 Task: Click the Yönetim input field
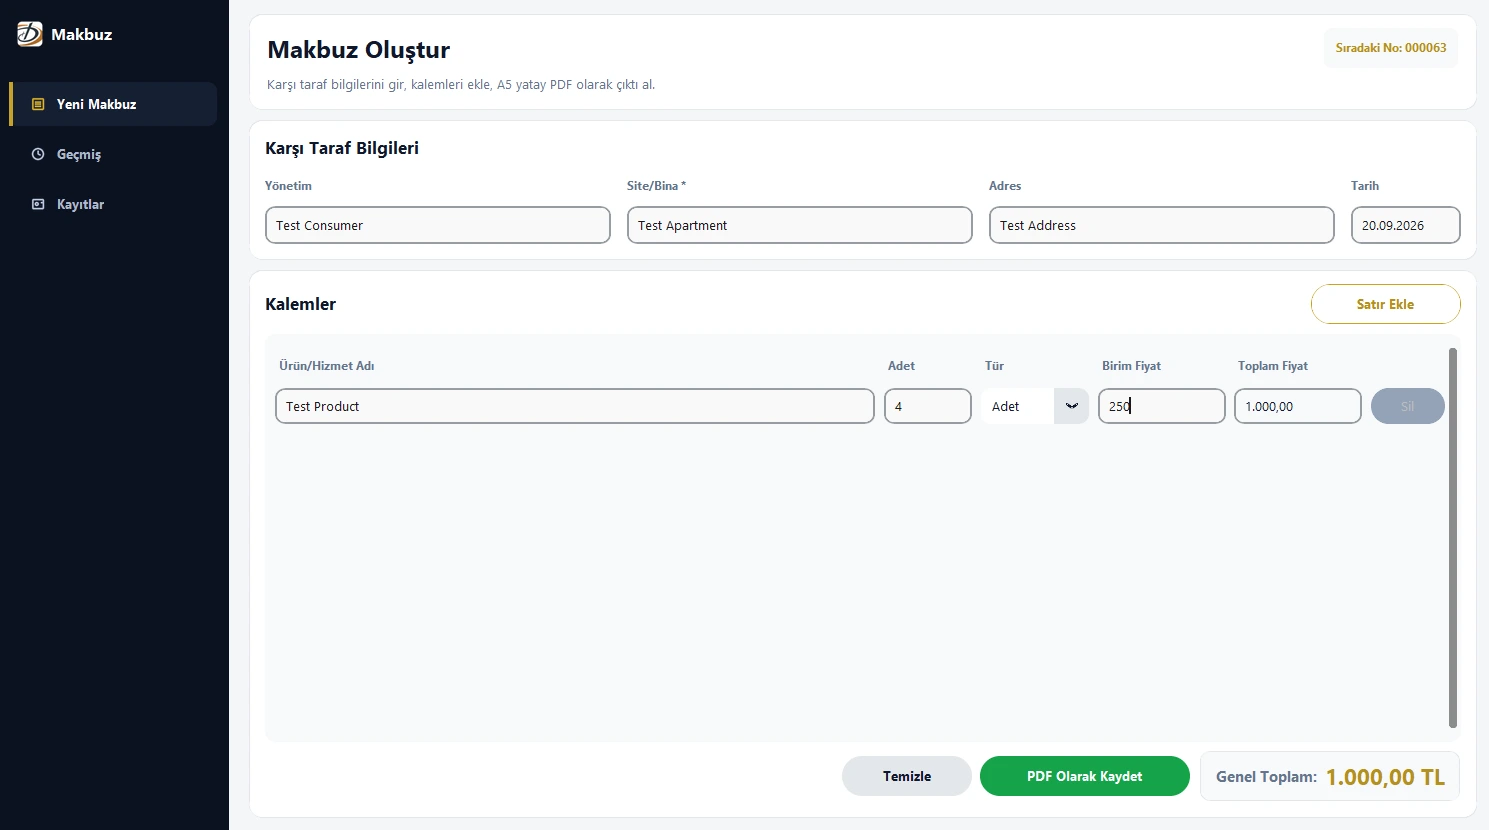point(437,225)
